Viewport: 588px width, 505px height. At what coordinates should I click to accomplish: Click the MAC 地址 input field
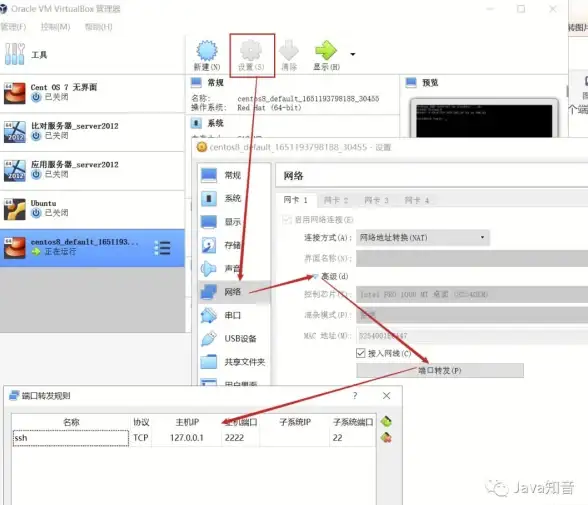click(472, 336)
